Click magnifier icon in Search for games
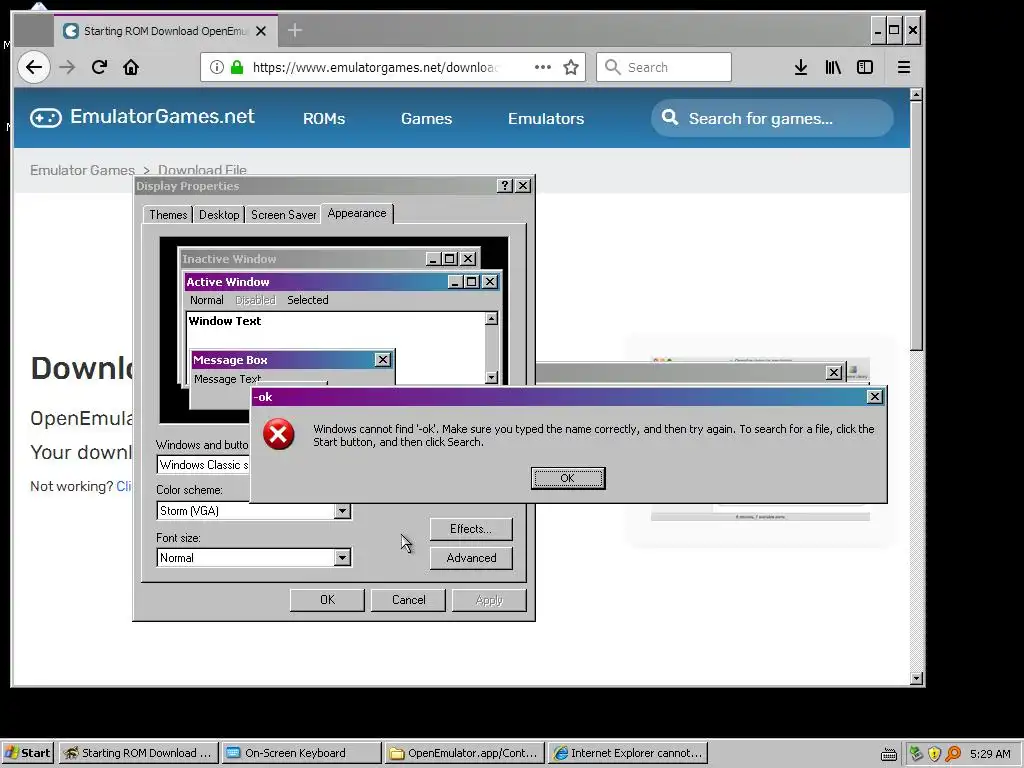 [x=669, y=118]
